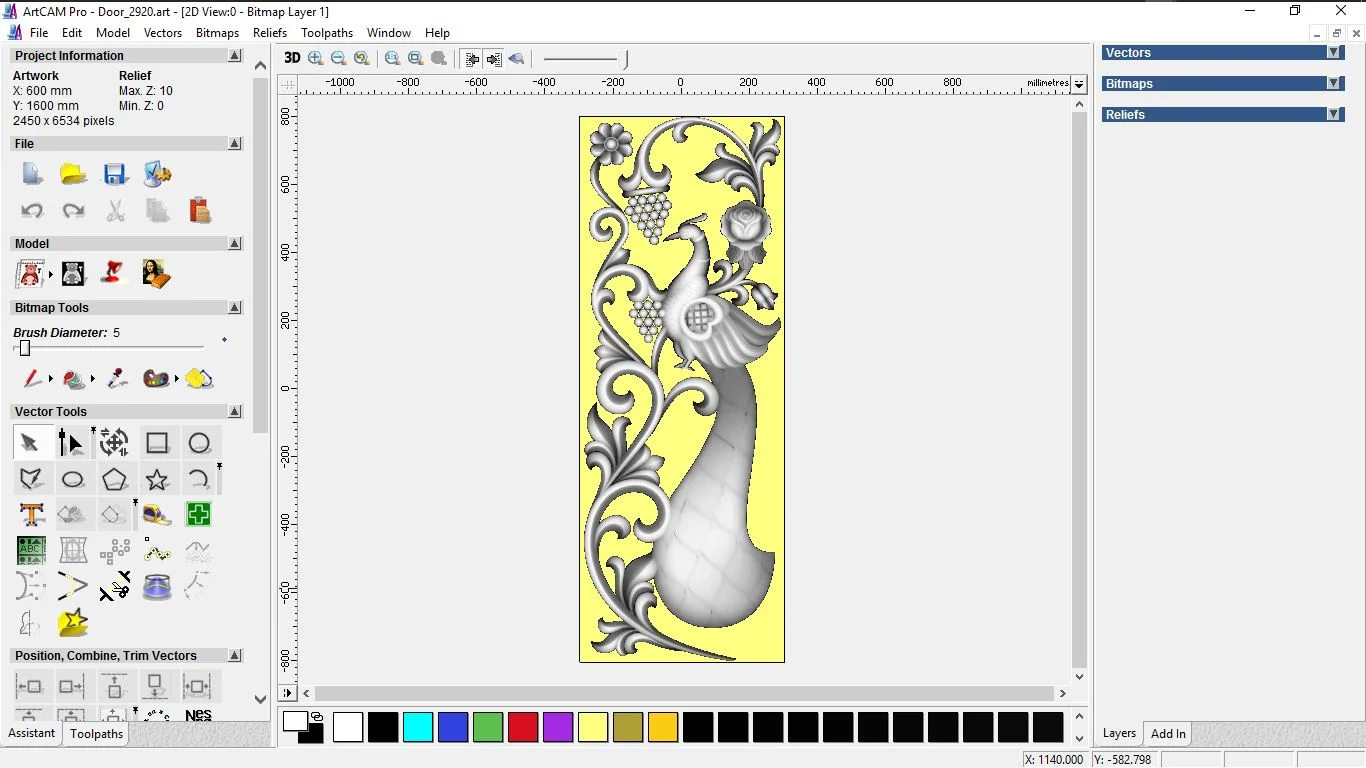Image resolution: width=1366 pixels, height=768 pixels.
Task: Switch to 3D view
Action: pos(292,58)
